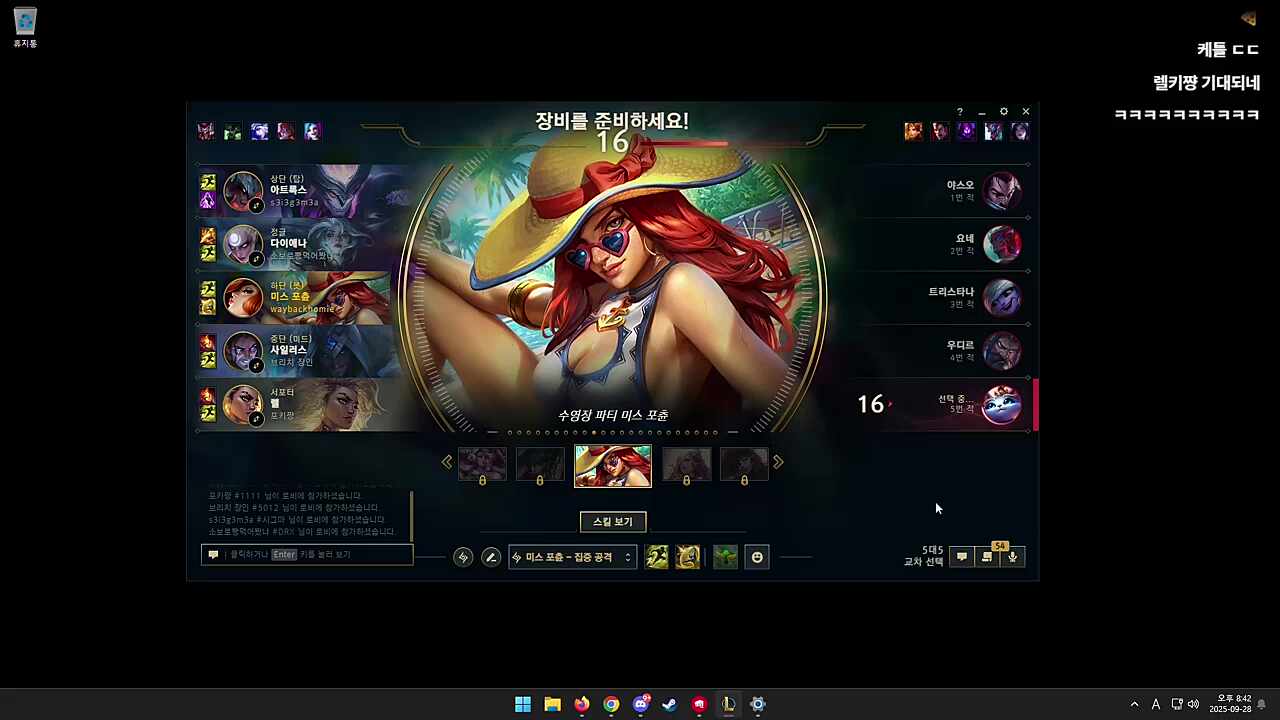
Task: Select the 다이애나 jungle player row
Action: tap(300, 244)
